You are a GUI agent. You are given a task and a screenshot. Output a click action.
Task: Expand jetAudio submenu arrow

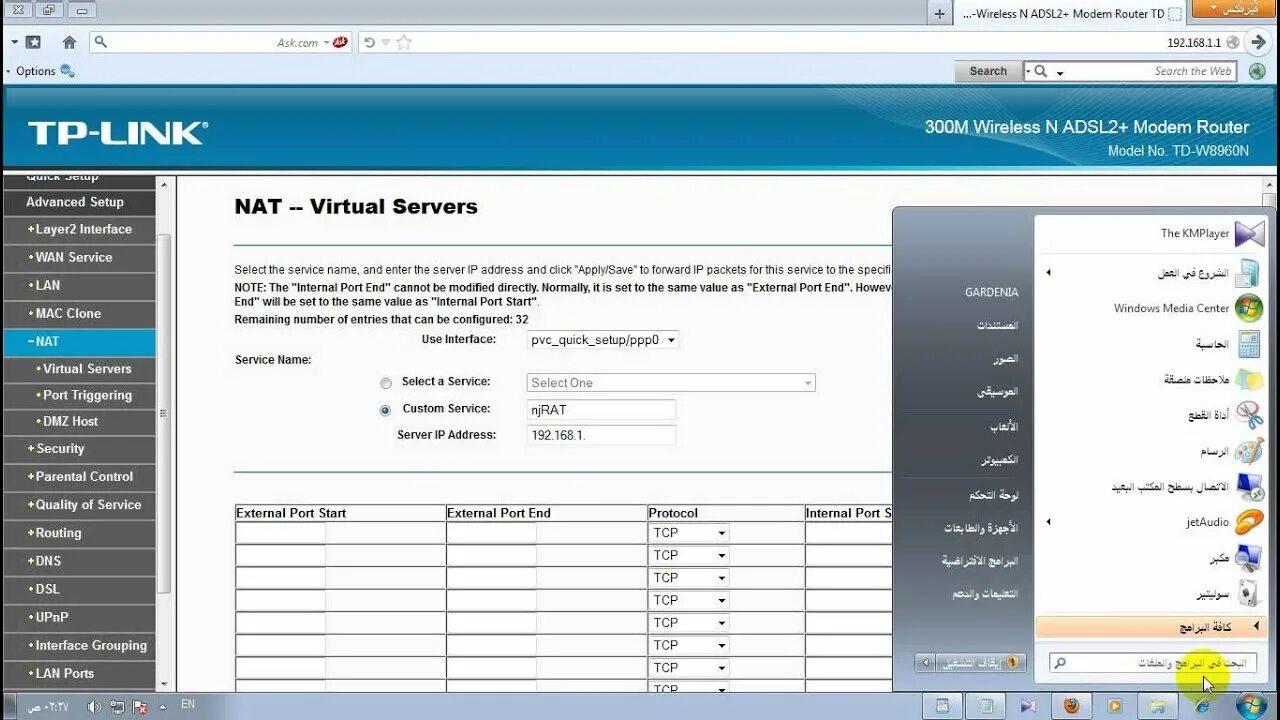pos(1048,522)
